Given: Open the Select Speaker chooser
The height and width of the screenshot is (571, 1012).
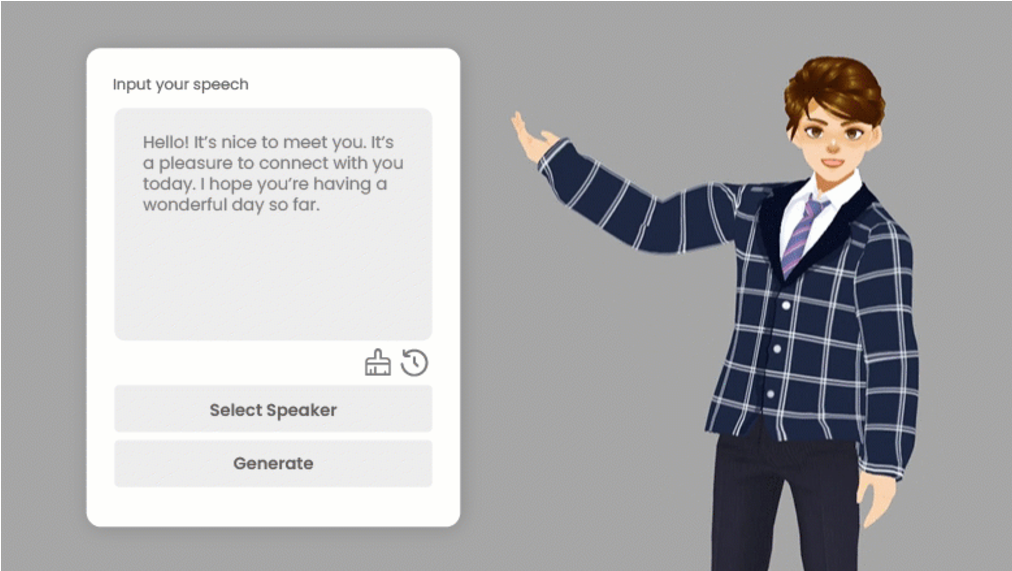Looking at the screenshot, I should (273, 409).
